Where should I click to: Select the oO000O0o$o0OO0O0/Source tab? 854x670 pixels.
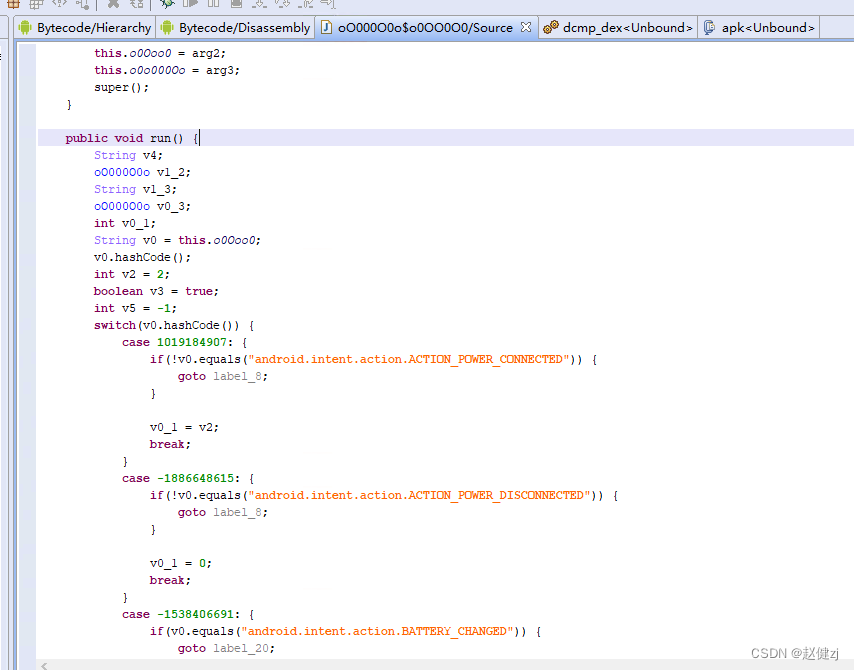426,28
